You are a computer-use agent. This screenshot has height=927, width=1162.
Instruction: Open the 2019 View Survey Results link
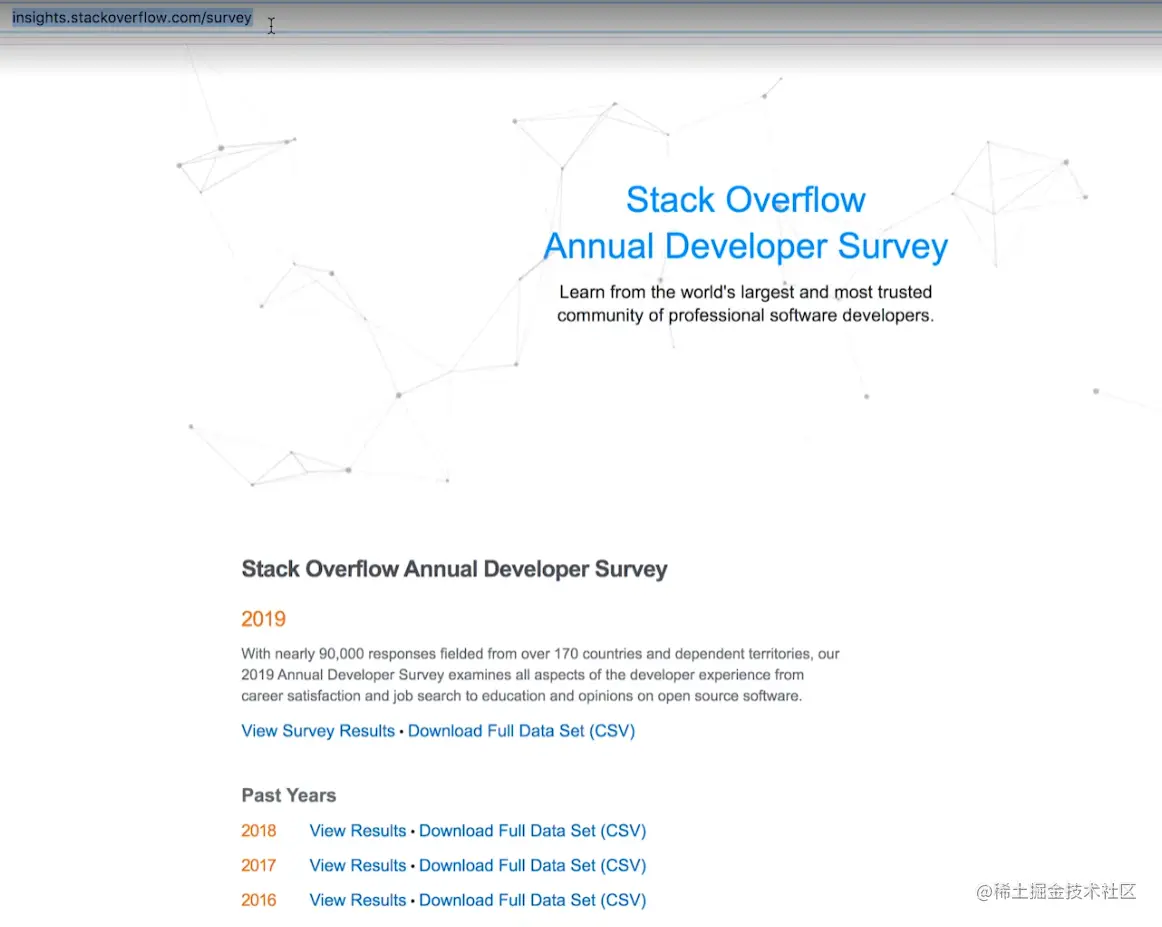318,731
